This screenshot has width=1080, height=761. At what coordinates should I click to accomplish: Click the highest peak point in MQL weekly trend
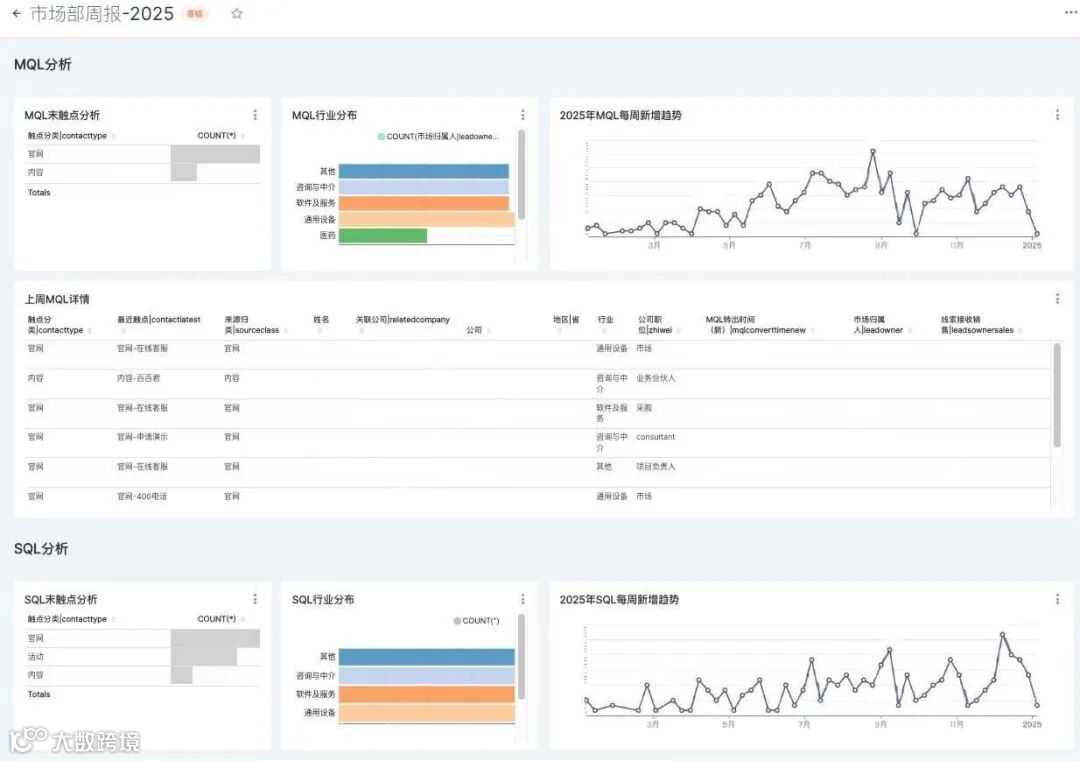coord(873,151)
